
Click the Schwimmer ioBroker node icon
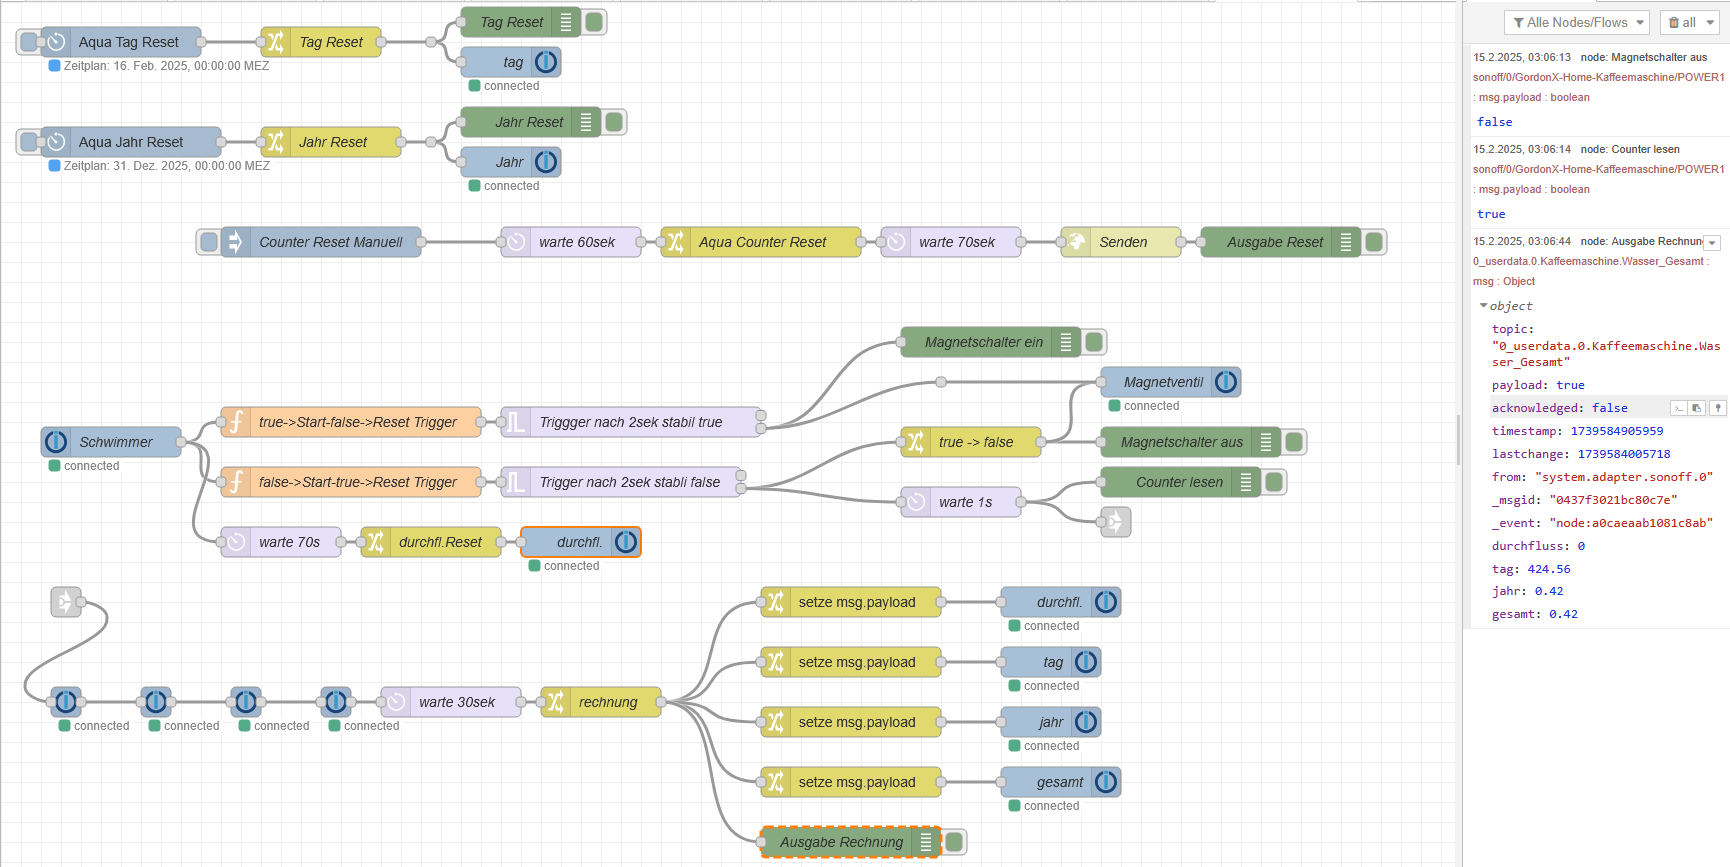tap(56, 442)
